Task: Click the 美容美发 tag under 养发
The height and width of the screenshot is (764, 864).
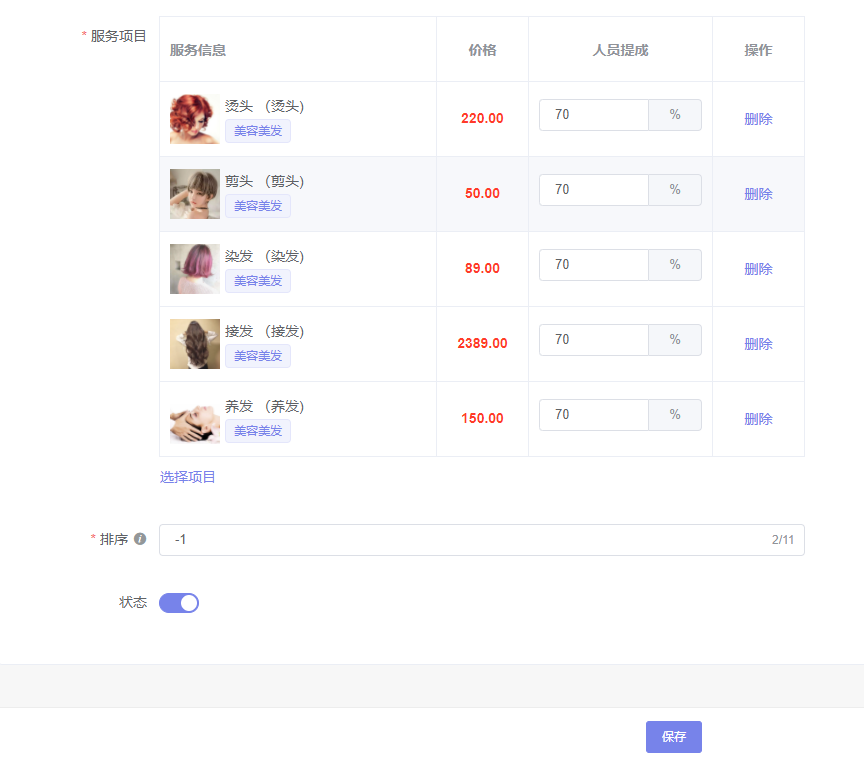Action: pyautogui.click(x=258, y=431)
